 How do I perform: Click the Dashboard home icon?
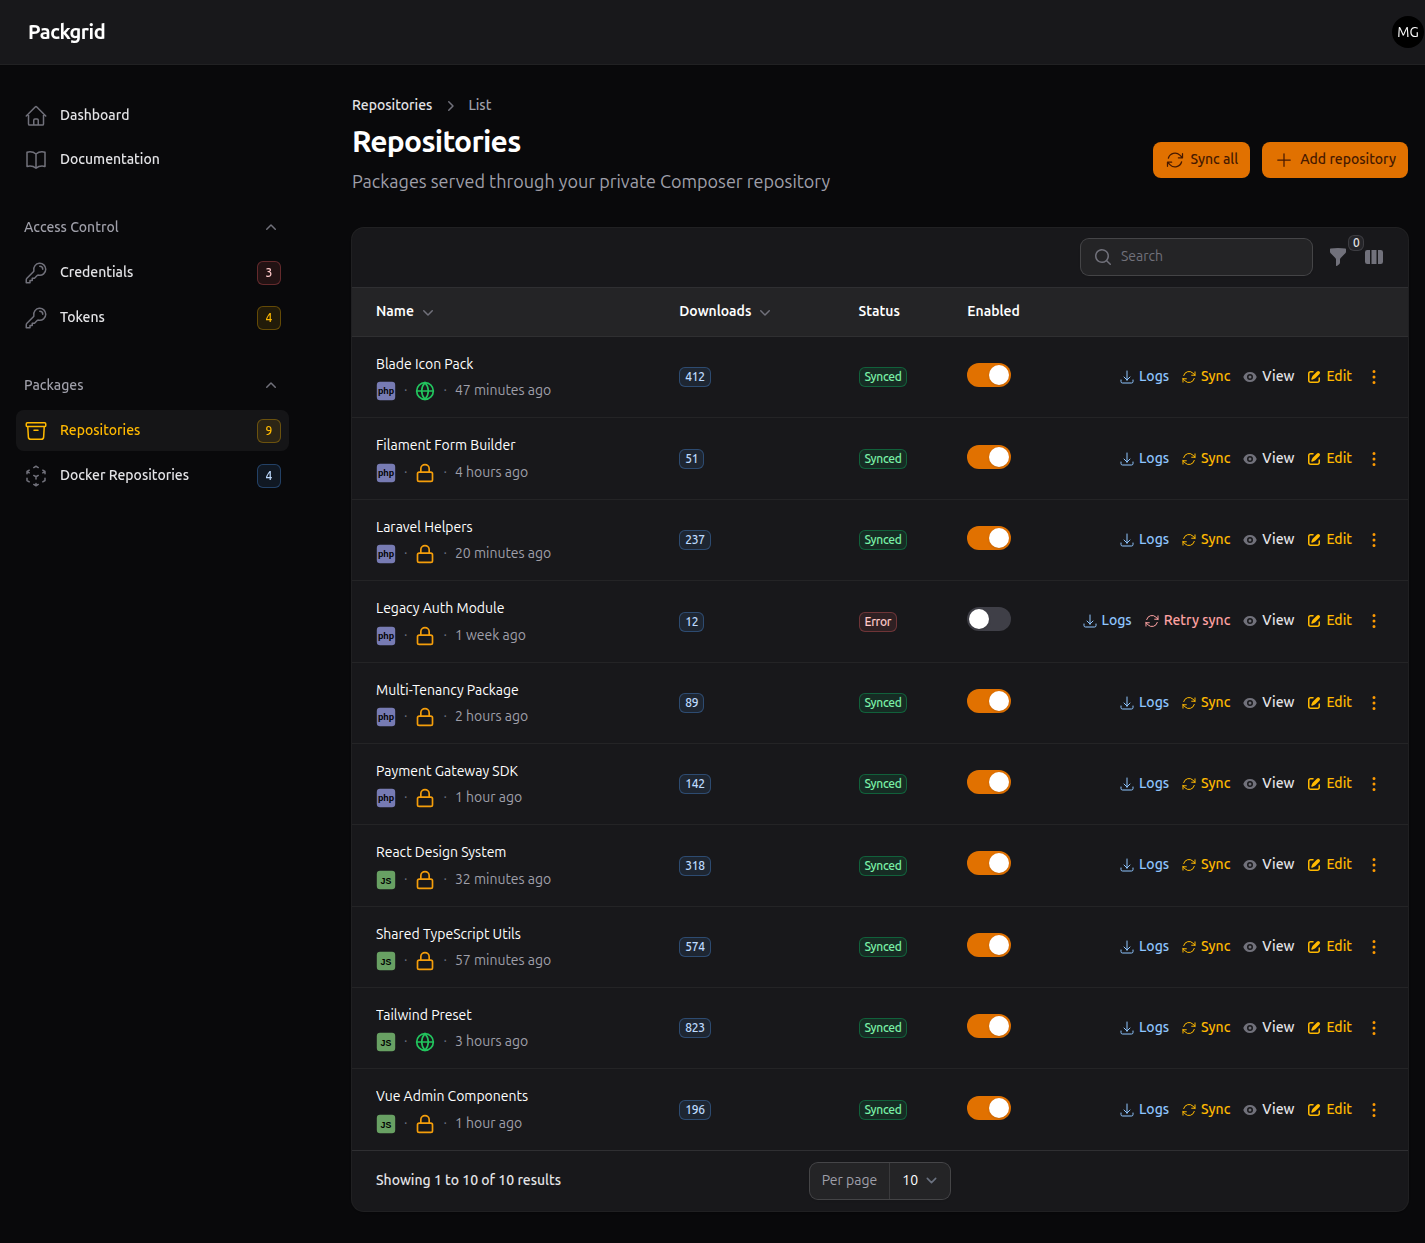click(x=36, y=115)
